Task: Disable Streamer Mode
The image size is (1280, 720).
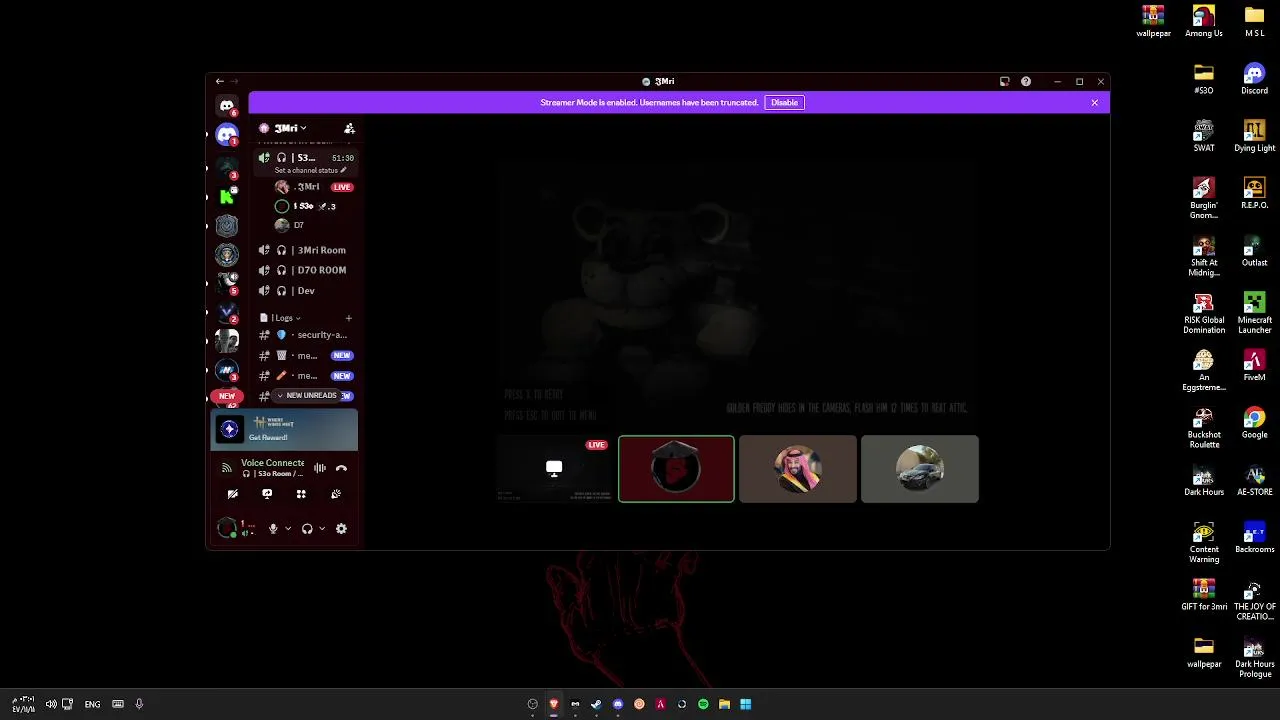Action: (784, 103)
